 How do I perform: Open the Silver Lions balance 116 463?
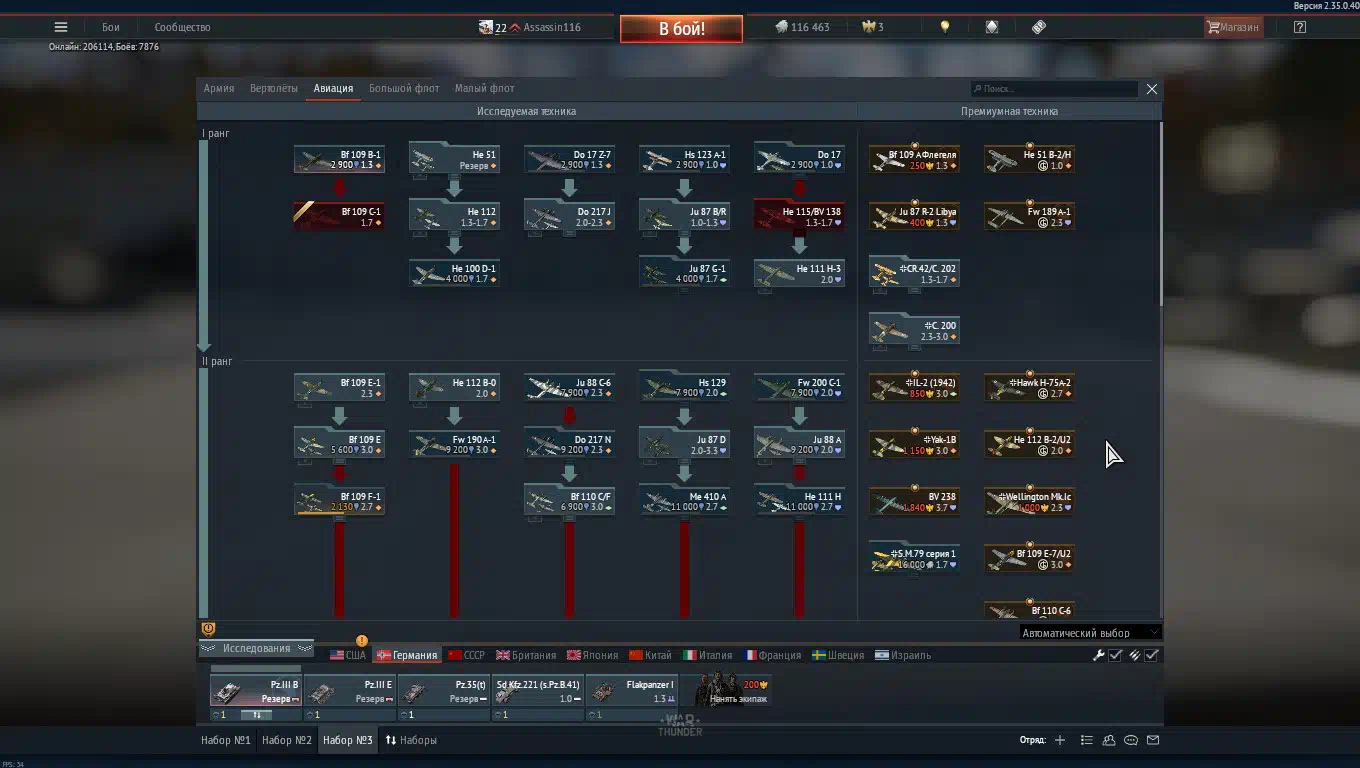802,27
